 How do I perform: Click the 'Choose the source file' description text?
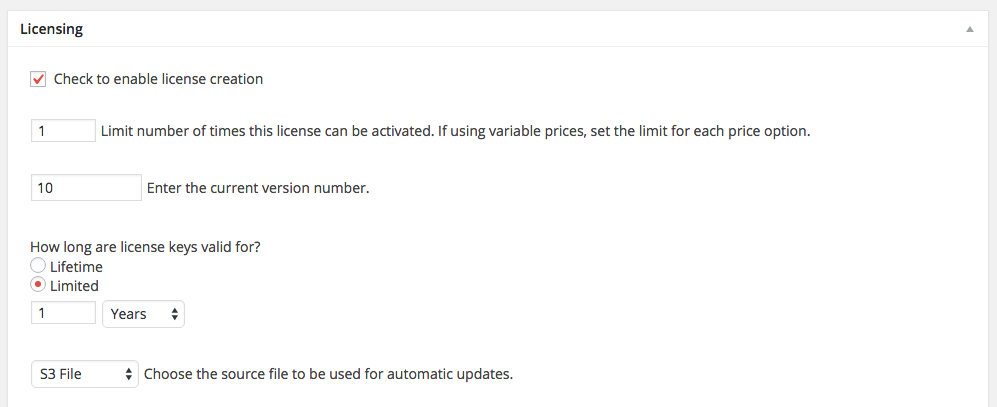tap(328, 375)
